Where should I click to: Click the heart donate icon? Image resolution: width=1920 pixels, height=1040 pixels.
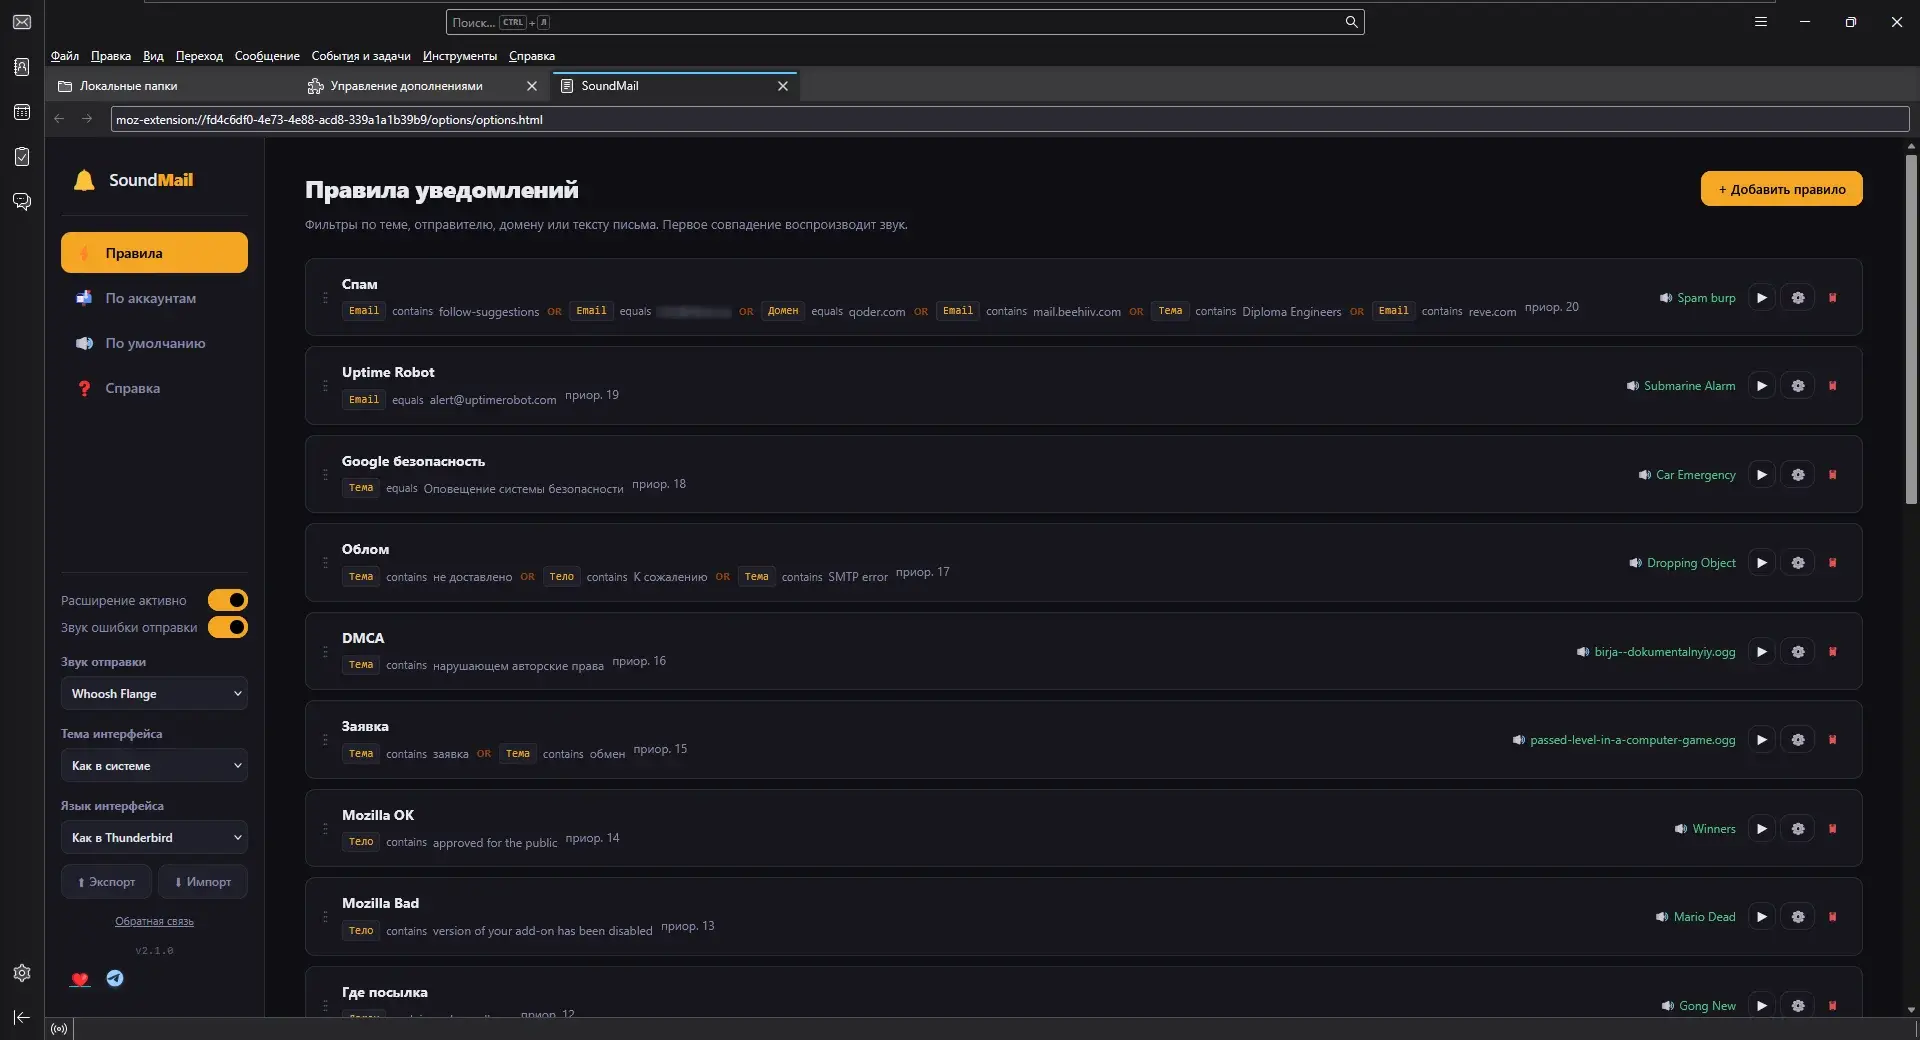click(x=80, y=979)
